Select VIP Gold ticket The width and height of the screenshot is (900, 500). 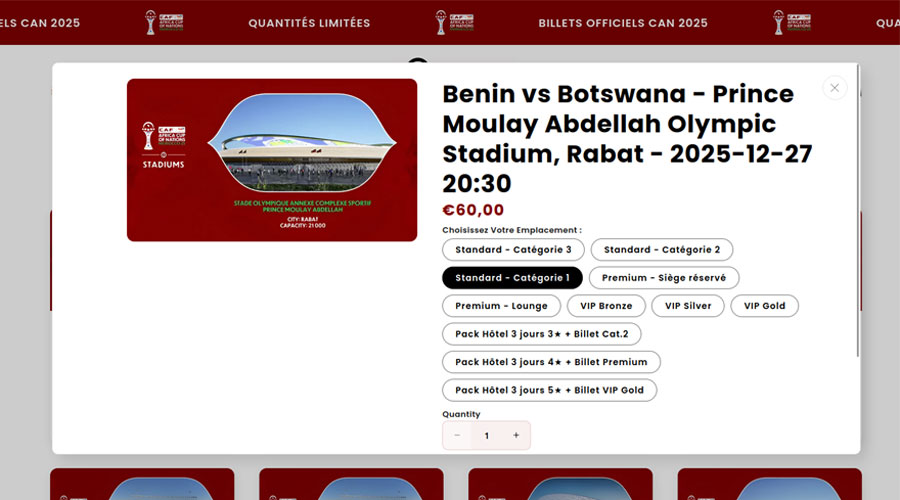tap(765, 306)
